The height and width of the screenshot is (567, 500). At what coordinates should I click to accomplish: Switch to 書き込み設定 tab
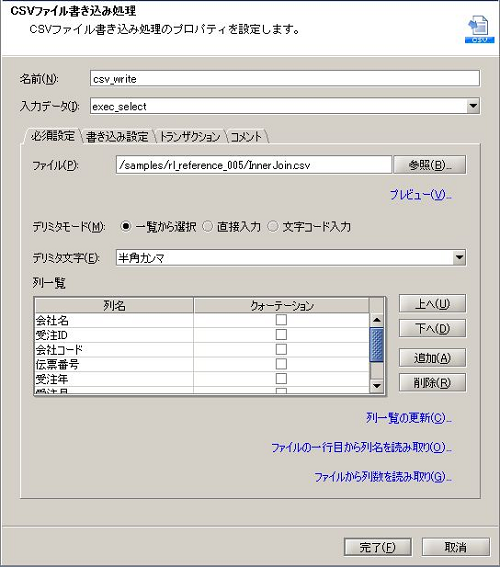tap(117, 137)
